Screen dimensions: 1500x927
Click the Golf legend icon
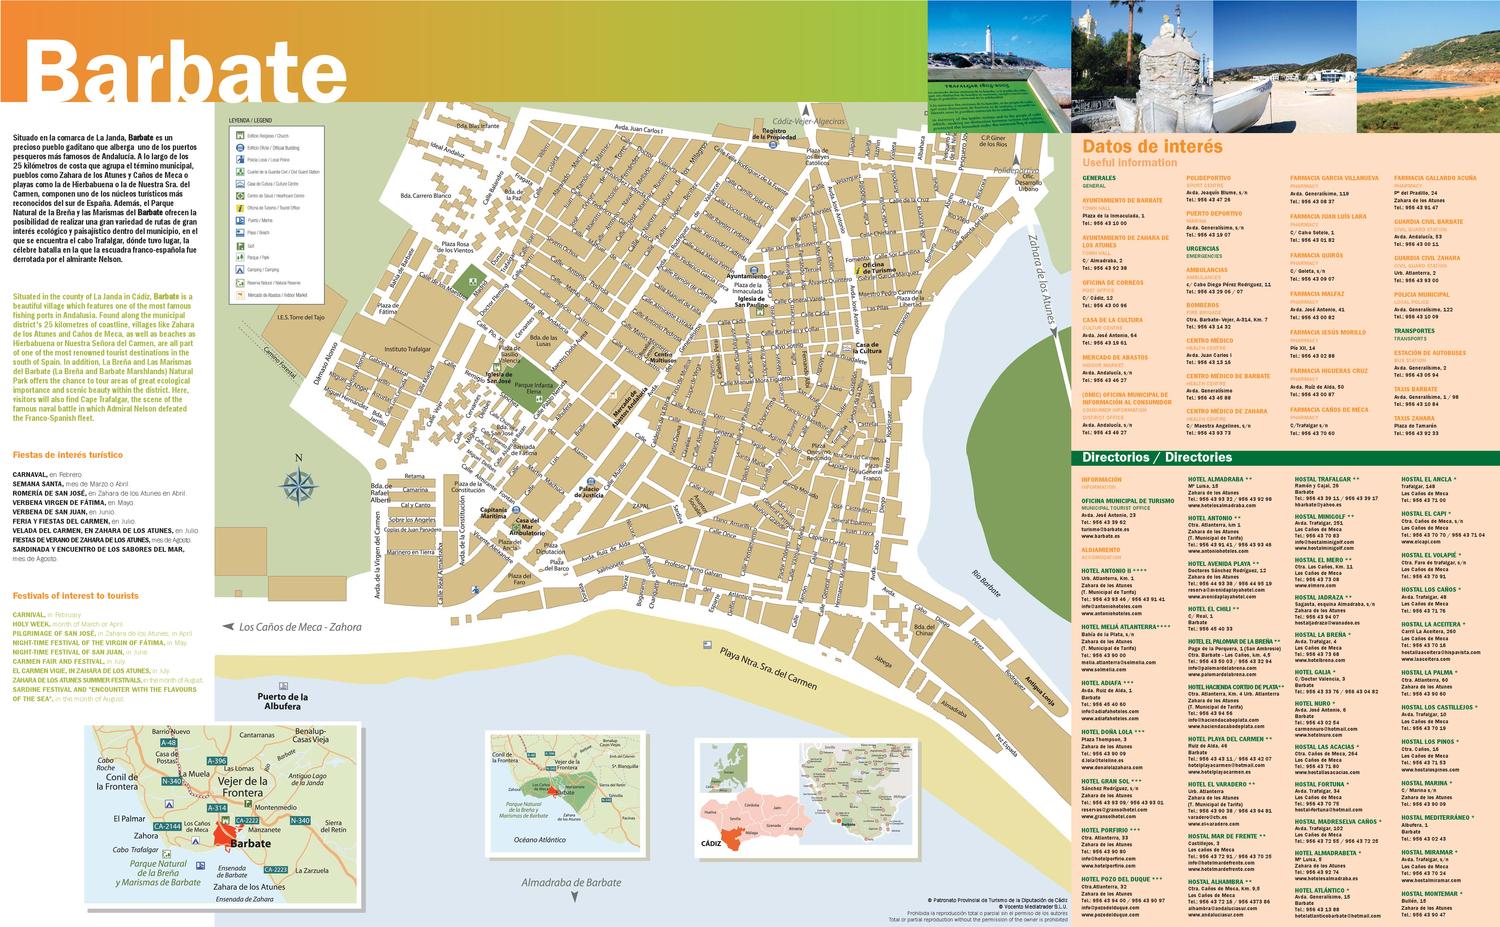(x=241, y=244)
